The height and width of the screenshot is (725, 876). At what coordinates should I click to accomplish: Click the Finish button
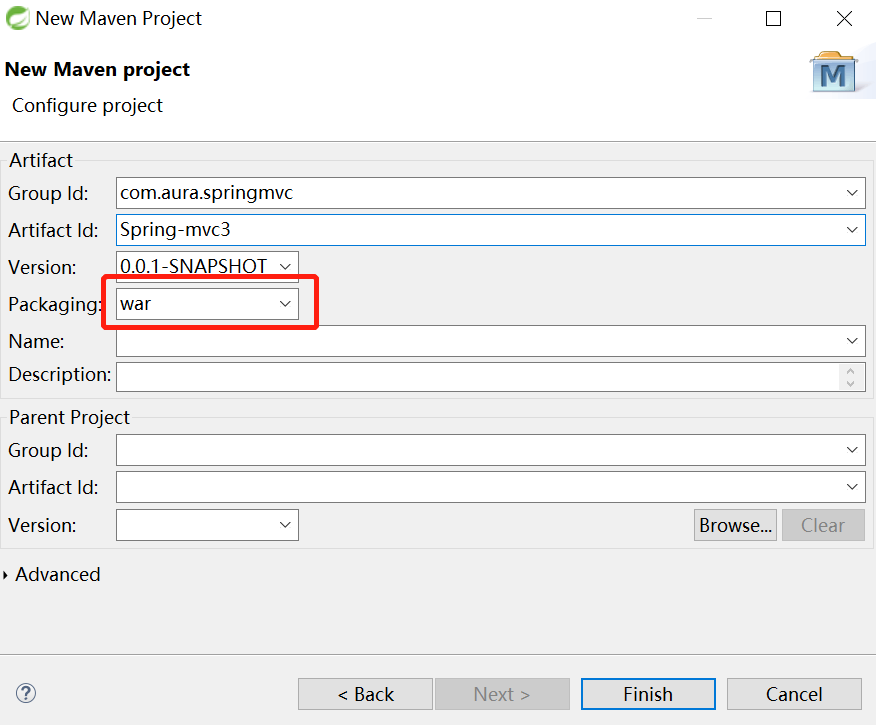point(648,694)
